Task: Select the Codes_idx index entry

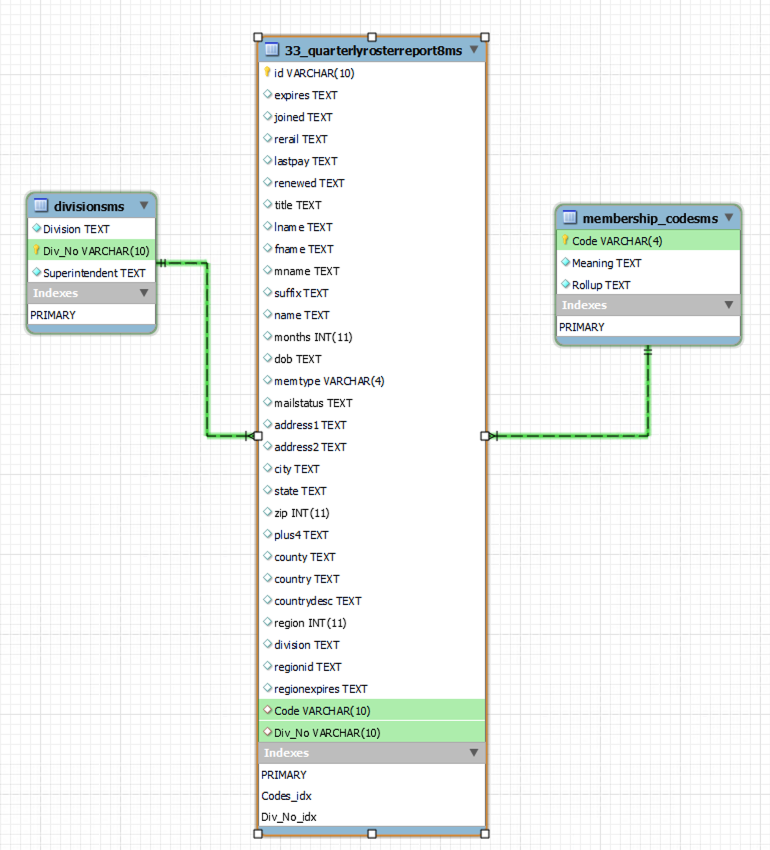Action: point(373,795)
